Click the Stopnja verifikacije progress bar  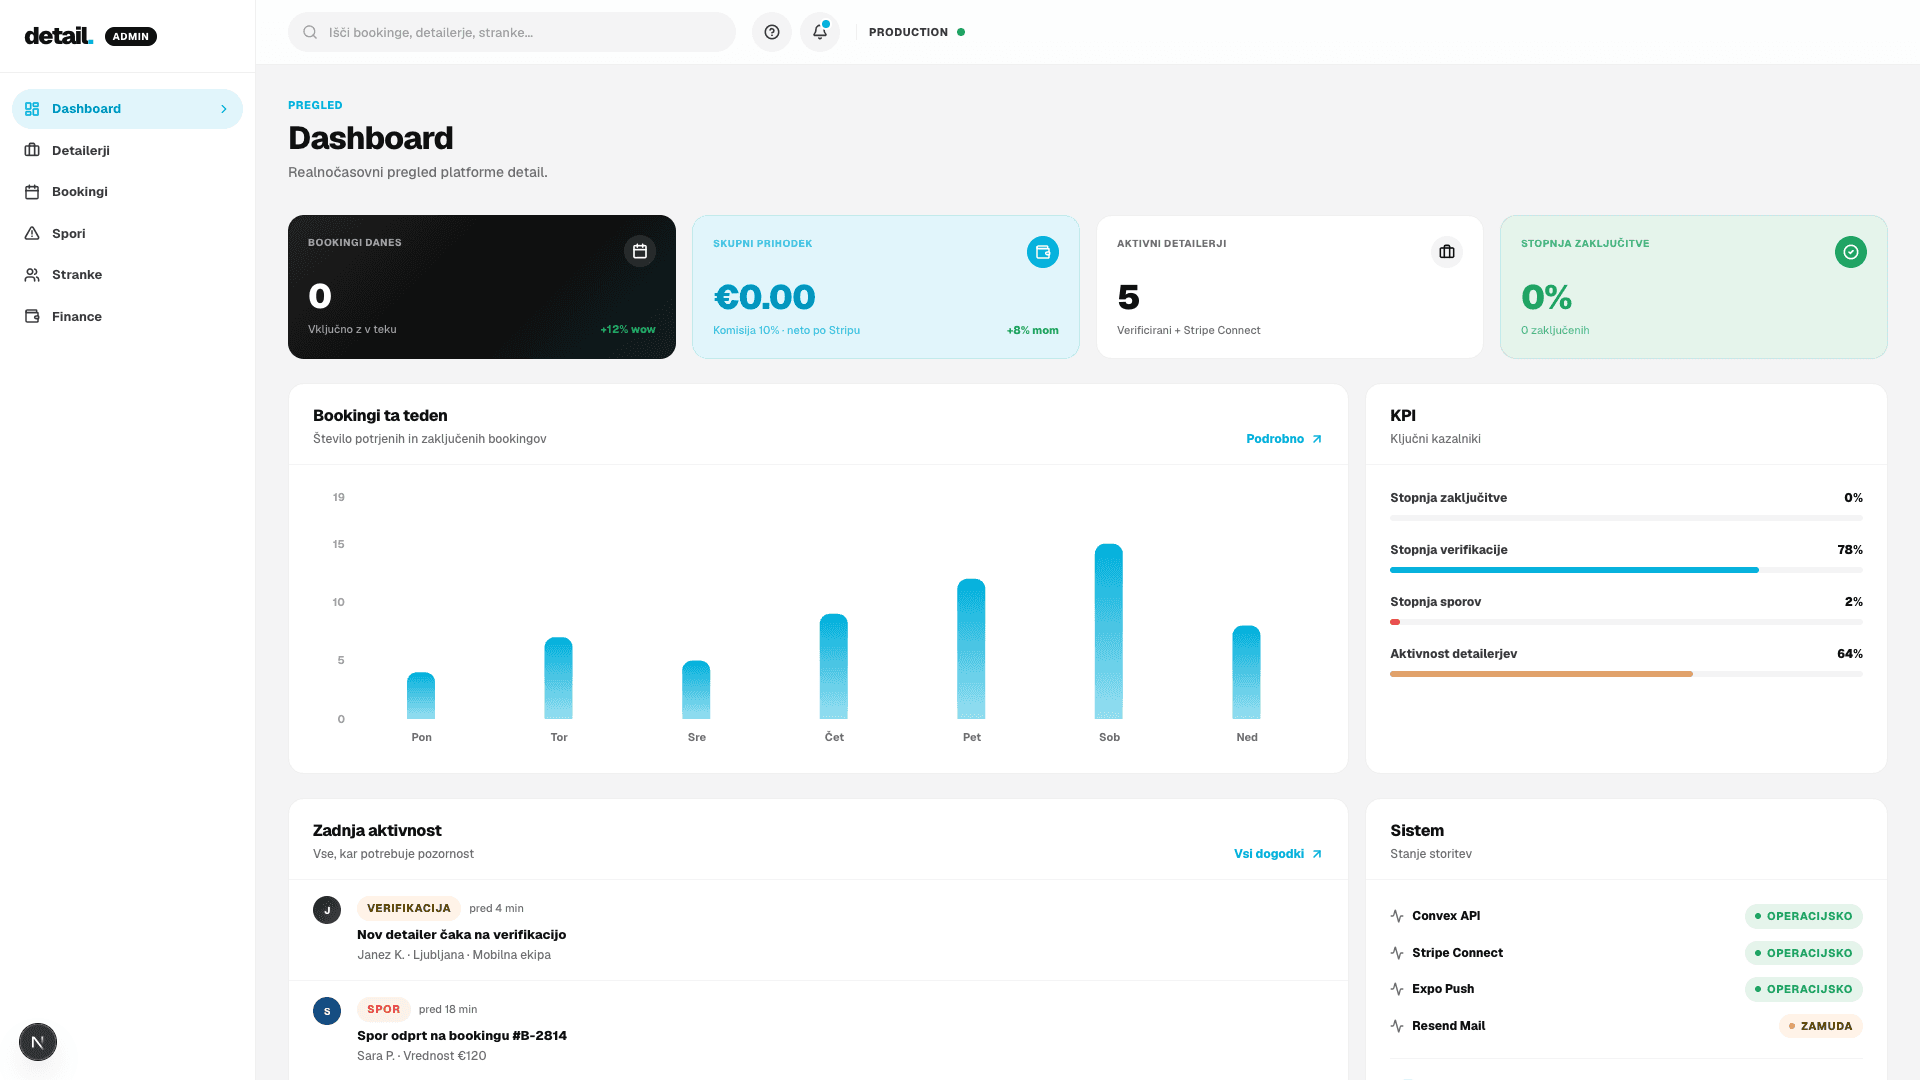[x=1626, y=570]
